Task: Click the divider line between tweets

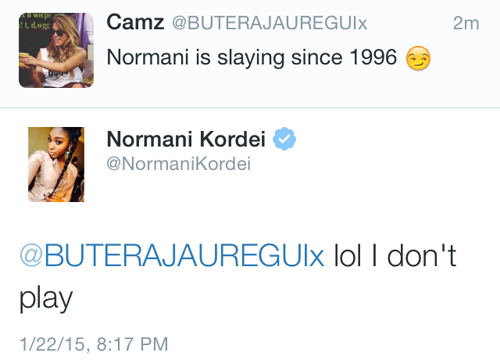Action: [x=250, y=107]
